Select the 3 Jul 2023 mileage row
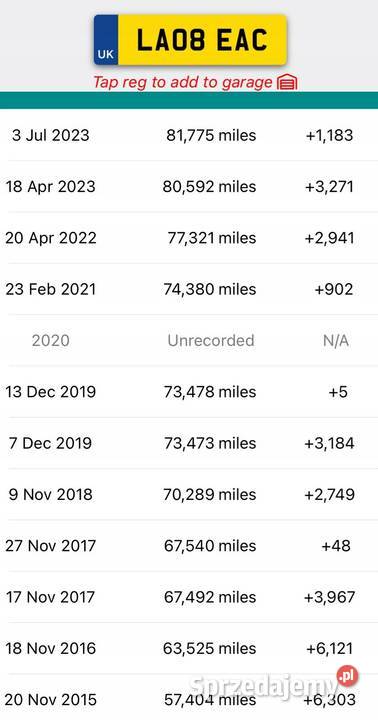Viewport: 378px width, 720px height. click(189, 135)
